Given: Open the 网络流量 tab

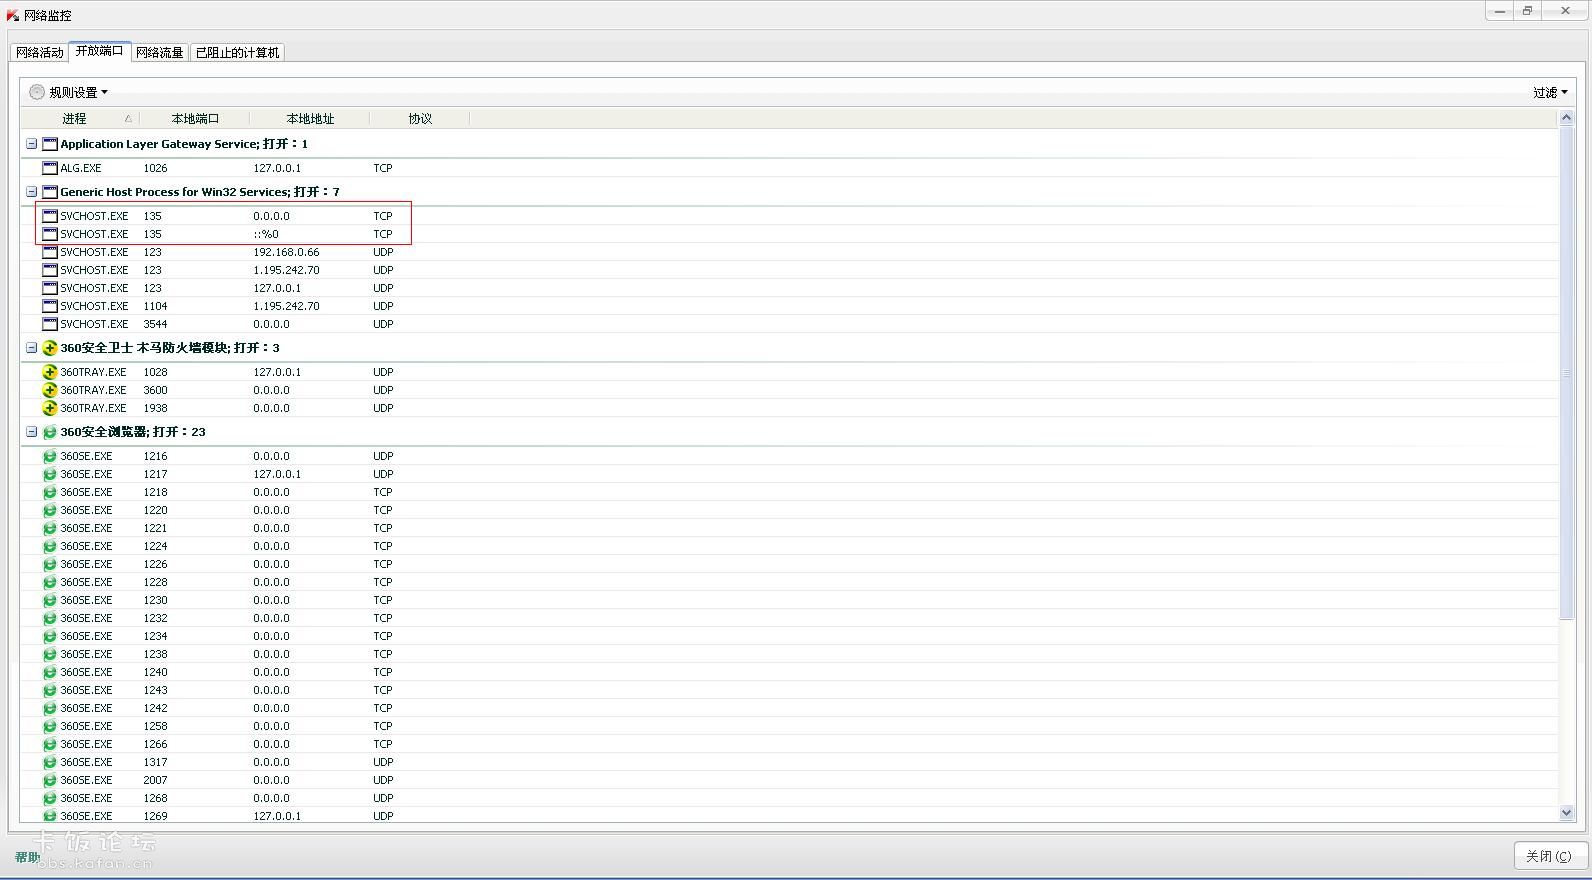Looking at the screenshot, I should click(160, 52).
